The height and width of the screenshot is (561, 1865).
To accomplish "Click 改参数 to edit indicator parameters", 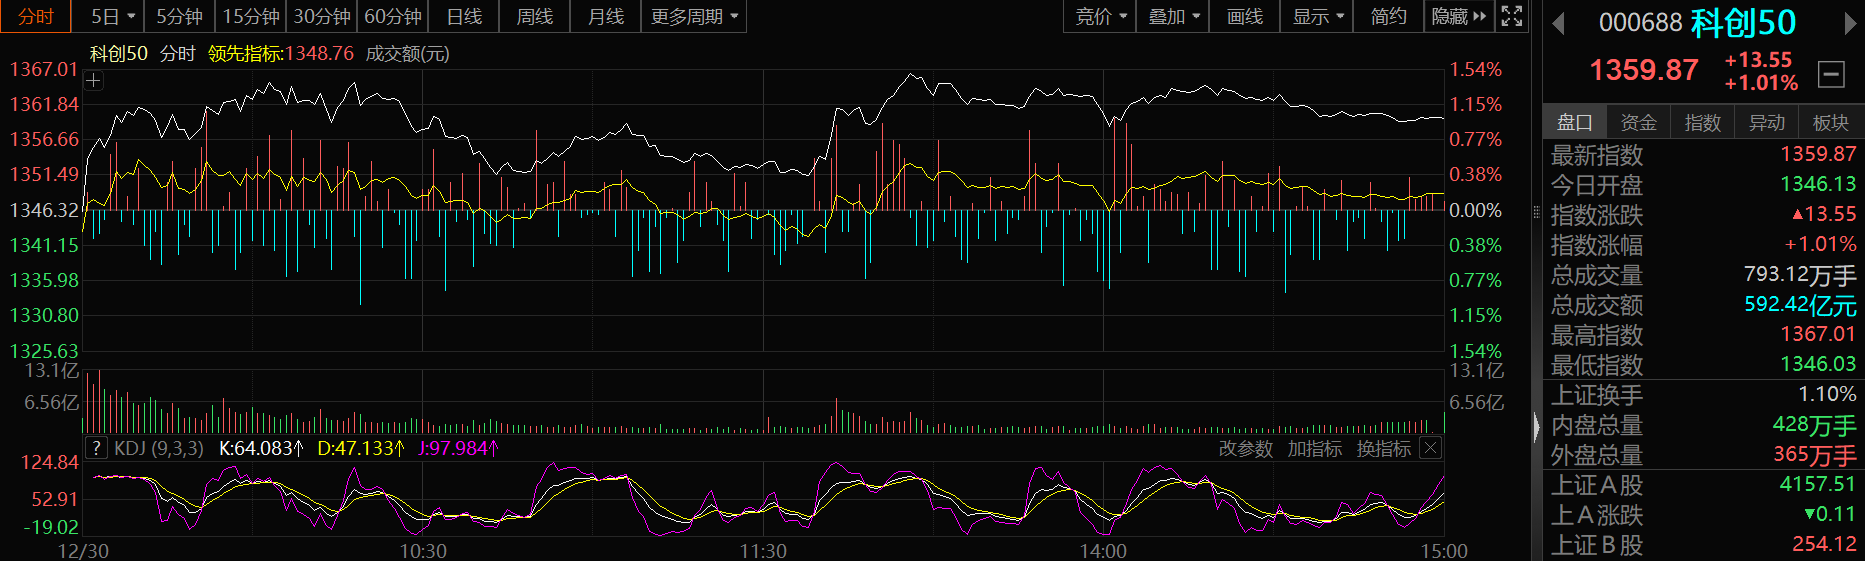I will 1245,449.
